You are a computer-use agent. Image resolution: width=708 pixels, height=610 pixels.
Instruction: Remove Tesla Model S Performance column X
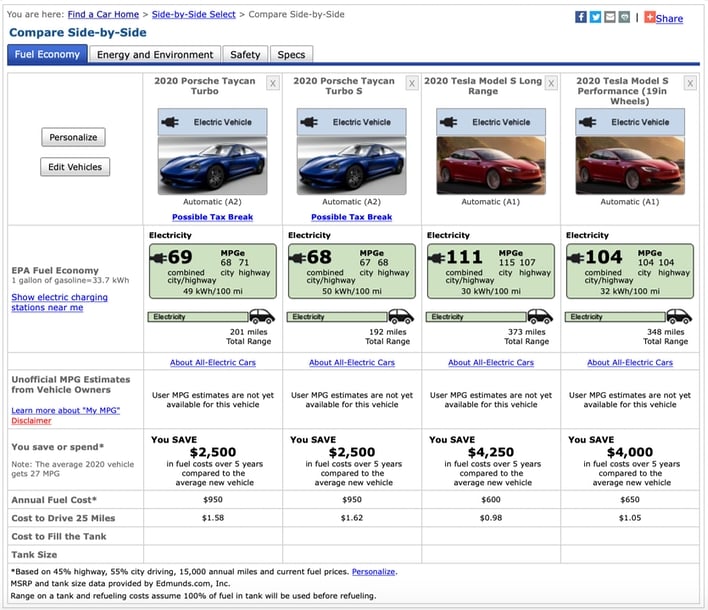pos(690,84)
